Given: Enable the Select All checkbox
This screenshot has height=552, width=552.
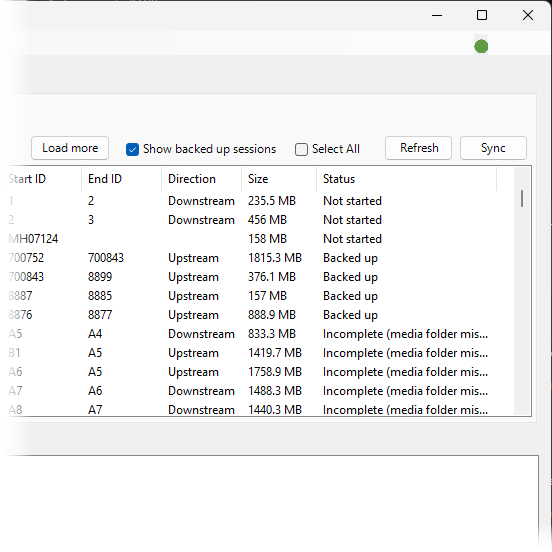Looking at the screenshot, I should click(301, 149).
